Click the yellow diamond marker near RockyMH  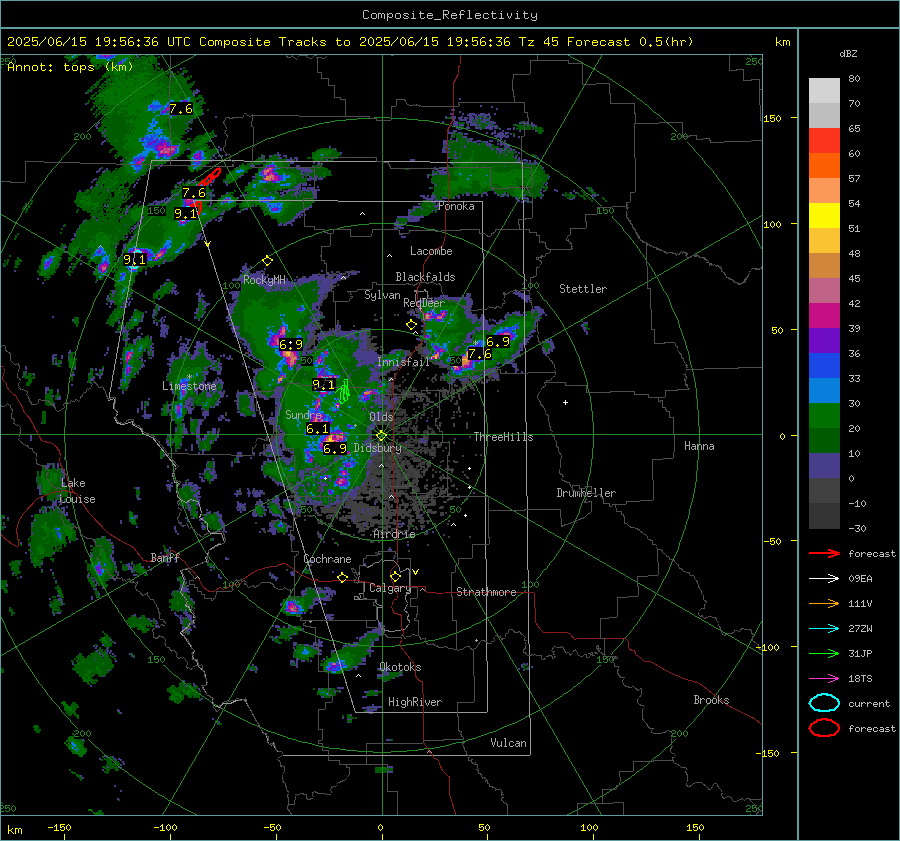(267, 261)
